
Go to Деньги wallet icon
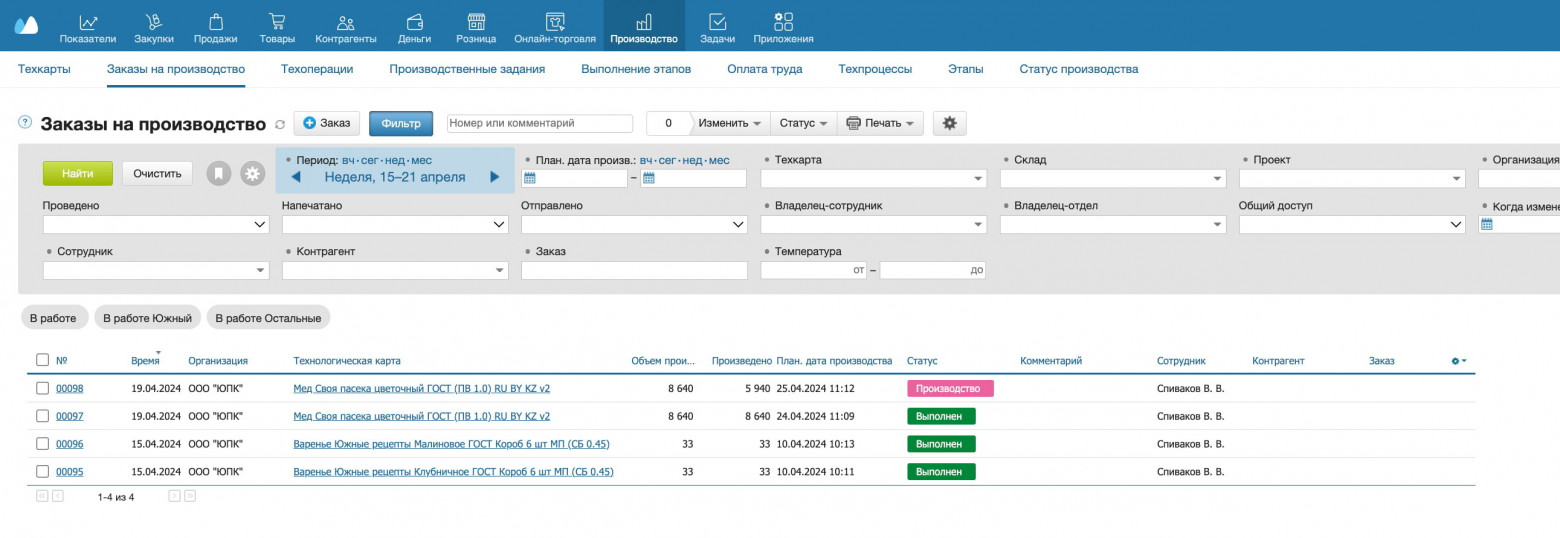[414, 22]
